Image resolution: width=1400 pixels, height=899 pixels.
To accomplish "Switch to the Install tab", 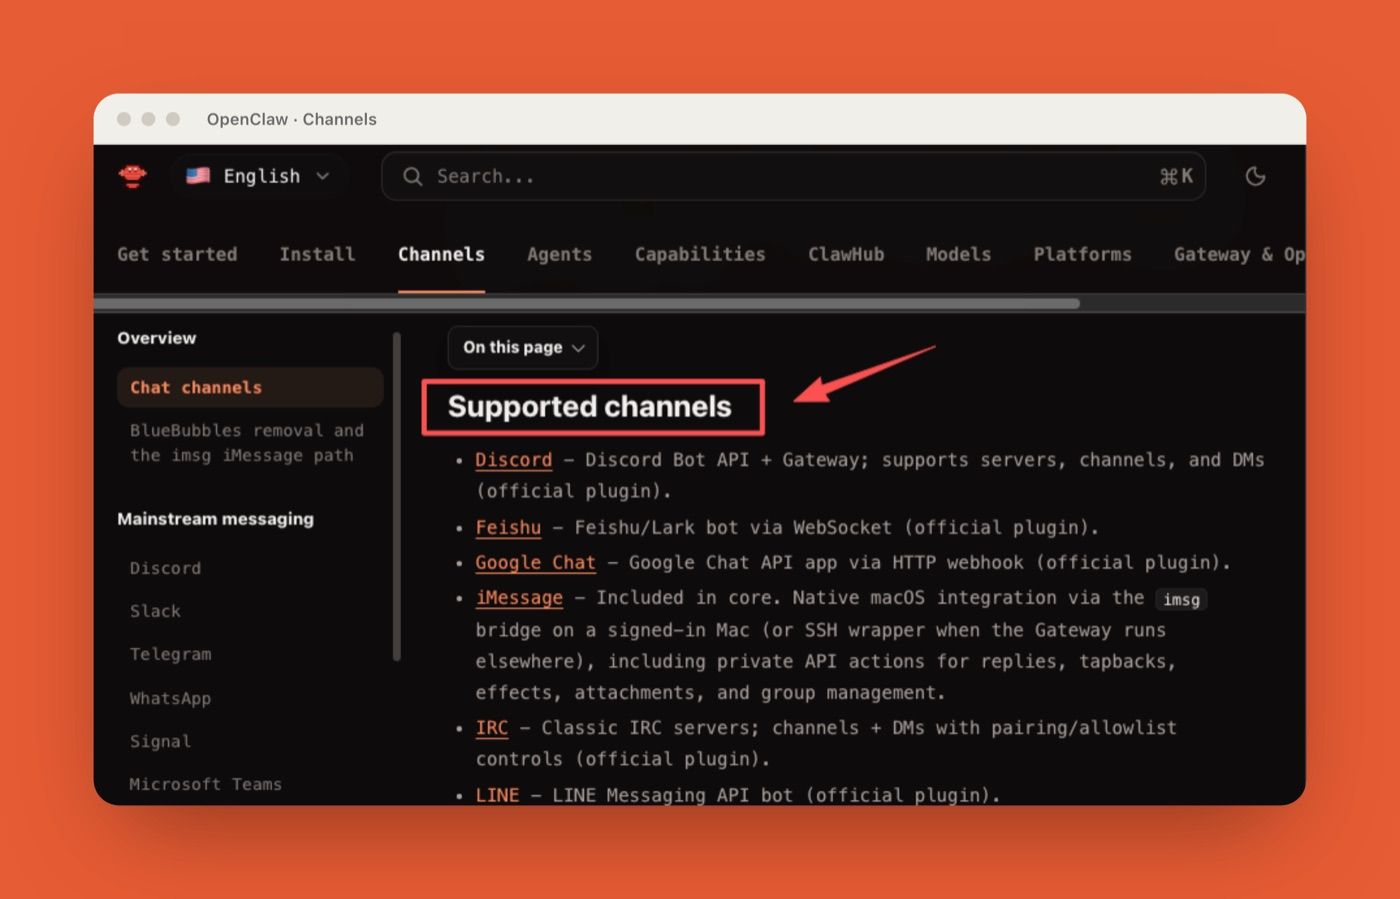I will pyautogui.click(x=317, y=254).
